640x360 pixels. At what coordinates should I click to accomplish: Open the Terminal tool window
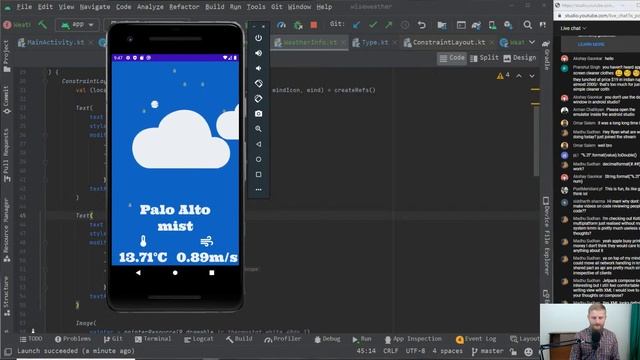(x=153, y=339)
